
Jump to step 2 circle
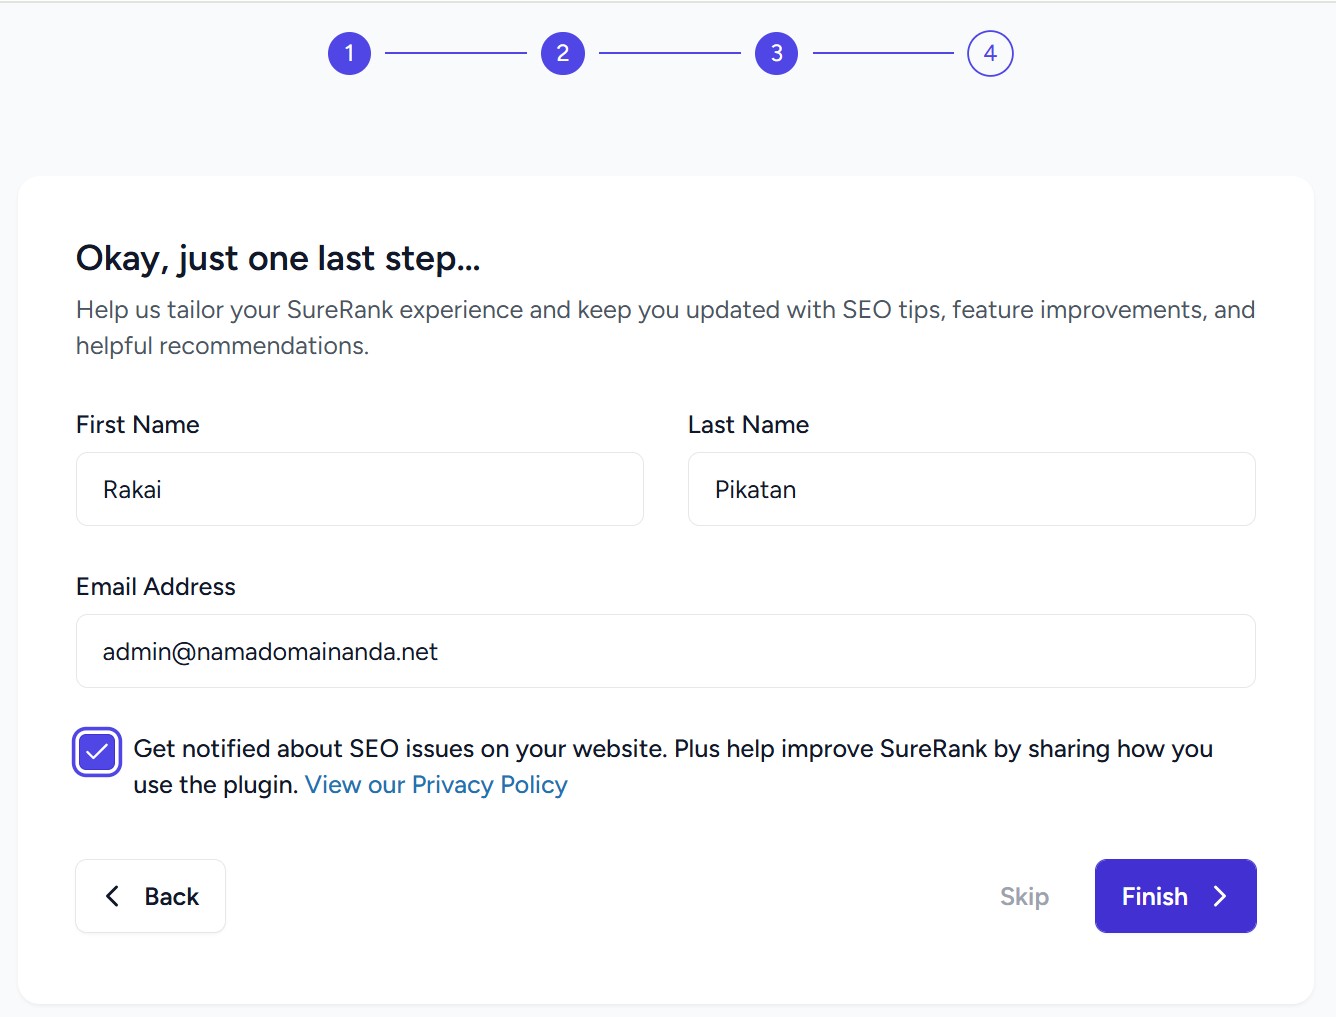[x=563, y=54]
